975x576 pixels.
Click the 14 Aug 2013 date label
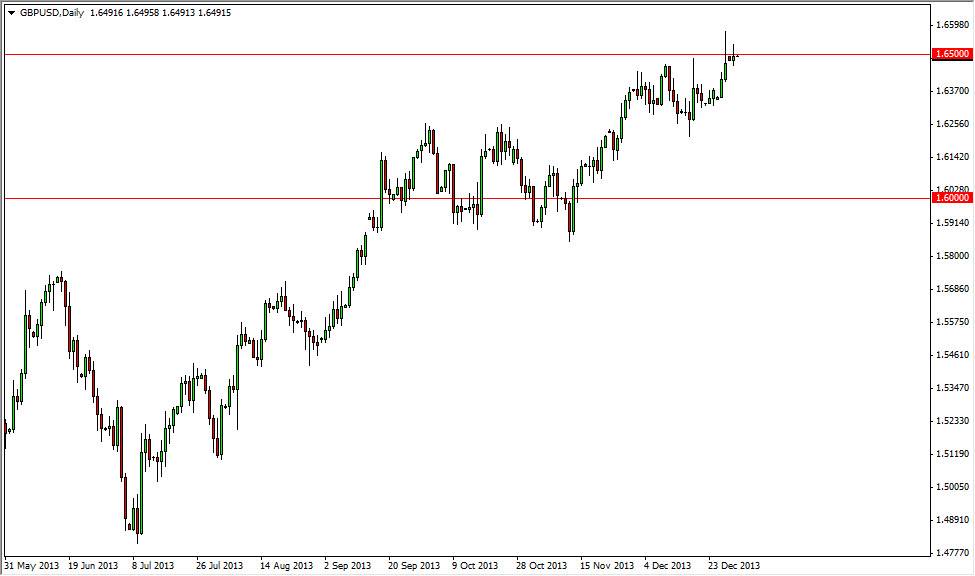click(286, 565)
